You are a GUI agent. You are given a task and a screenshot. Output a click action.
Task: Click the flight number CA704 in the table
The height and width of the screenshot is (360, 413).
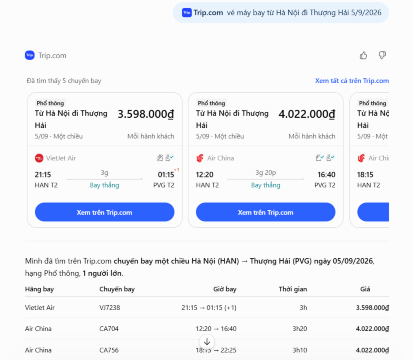[109, 329]
